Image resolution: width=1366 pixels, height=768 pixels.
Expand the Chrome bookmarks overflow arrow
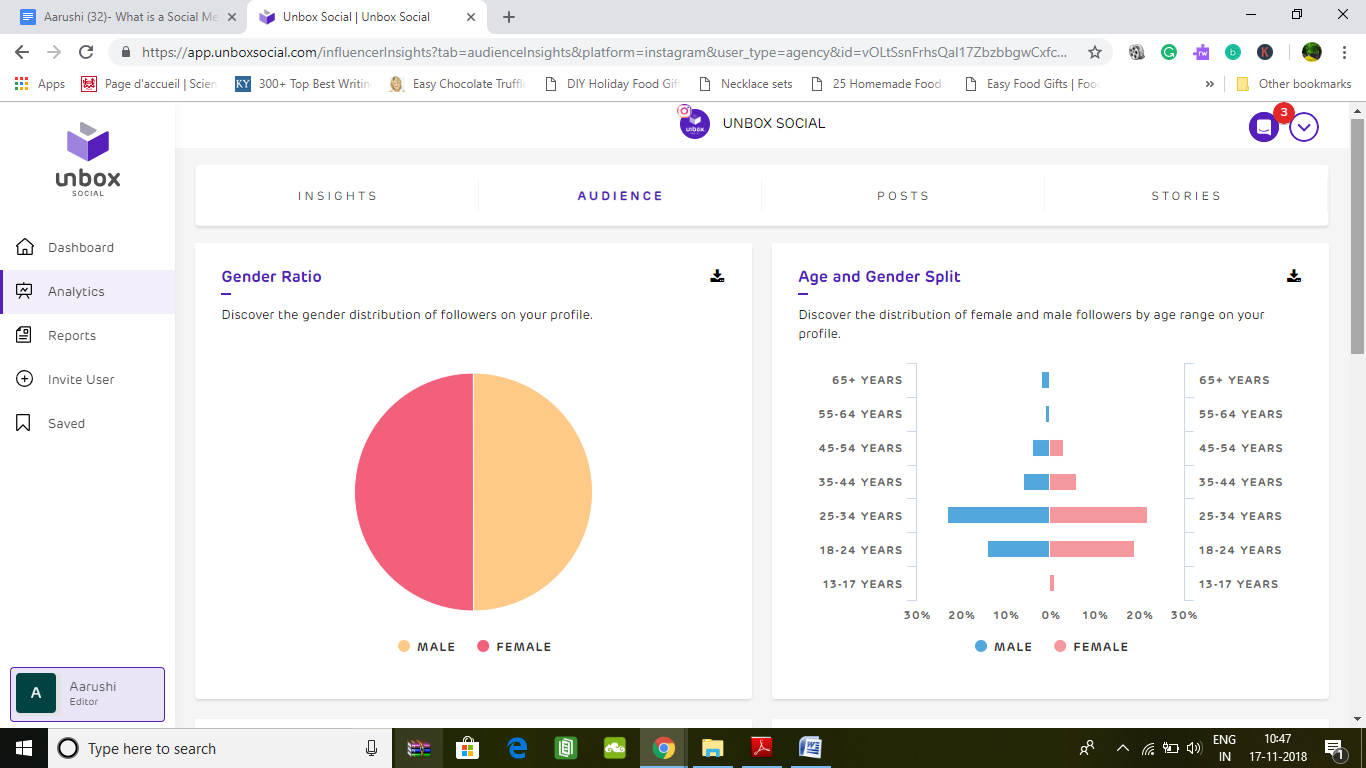pyautogui.click(x=1210, y=84)
